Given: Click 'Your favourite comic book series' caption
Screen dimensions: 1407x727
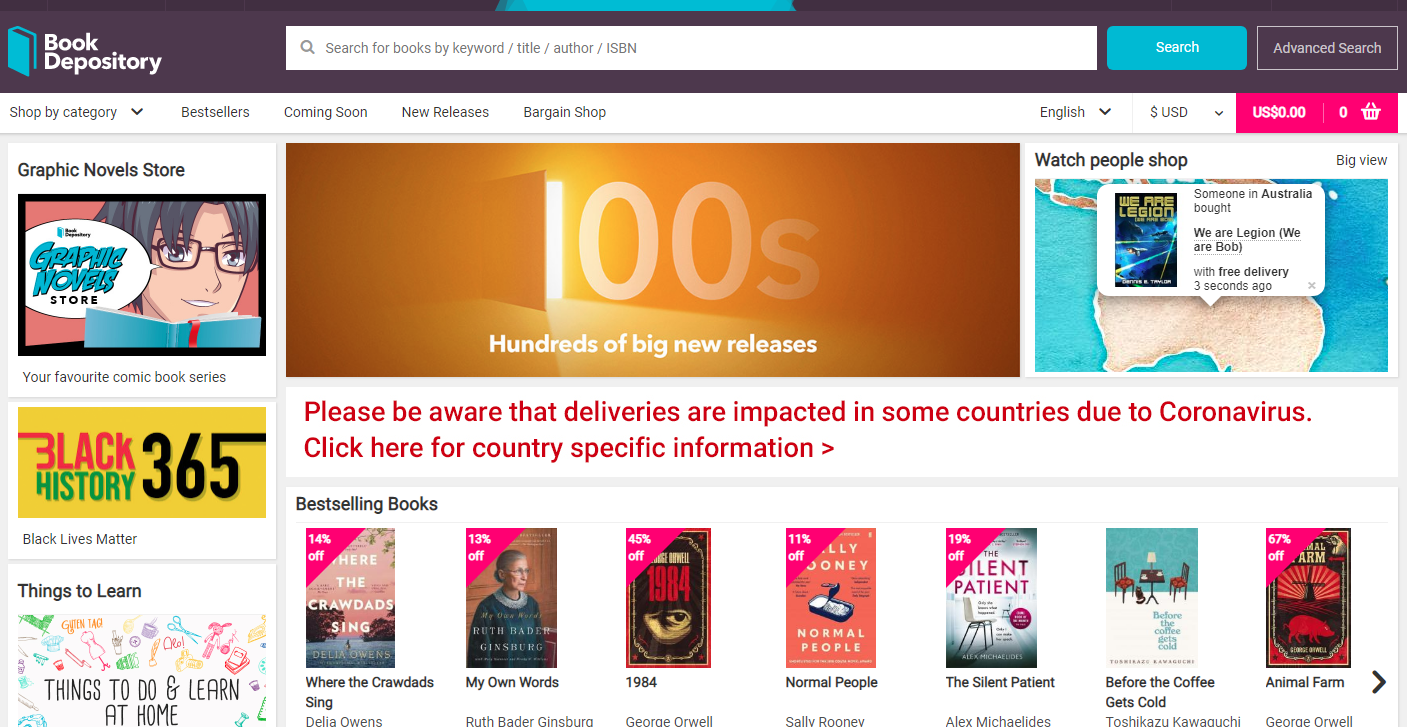Looking at the screenshot, I should [124, 377].
